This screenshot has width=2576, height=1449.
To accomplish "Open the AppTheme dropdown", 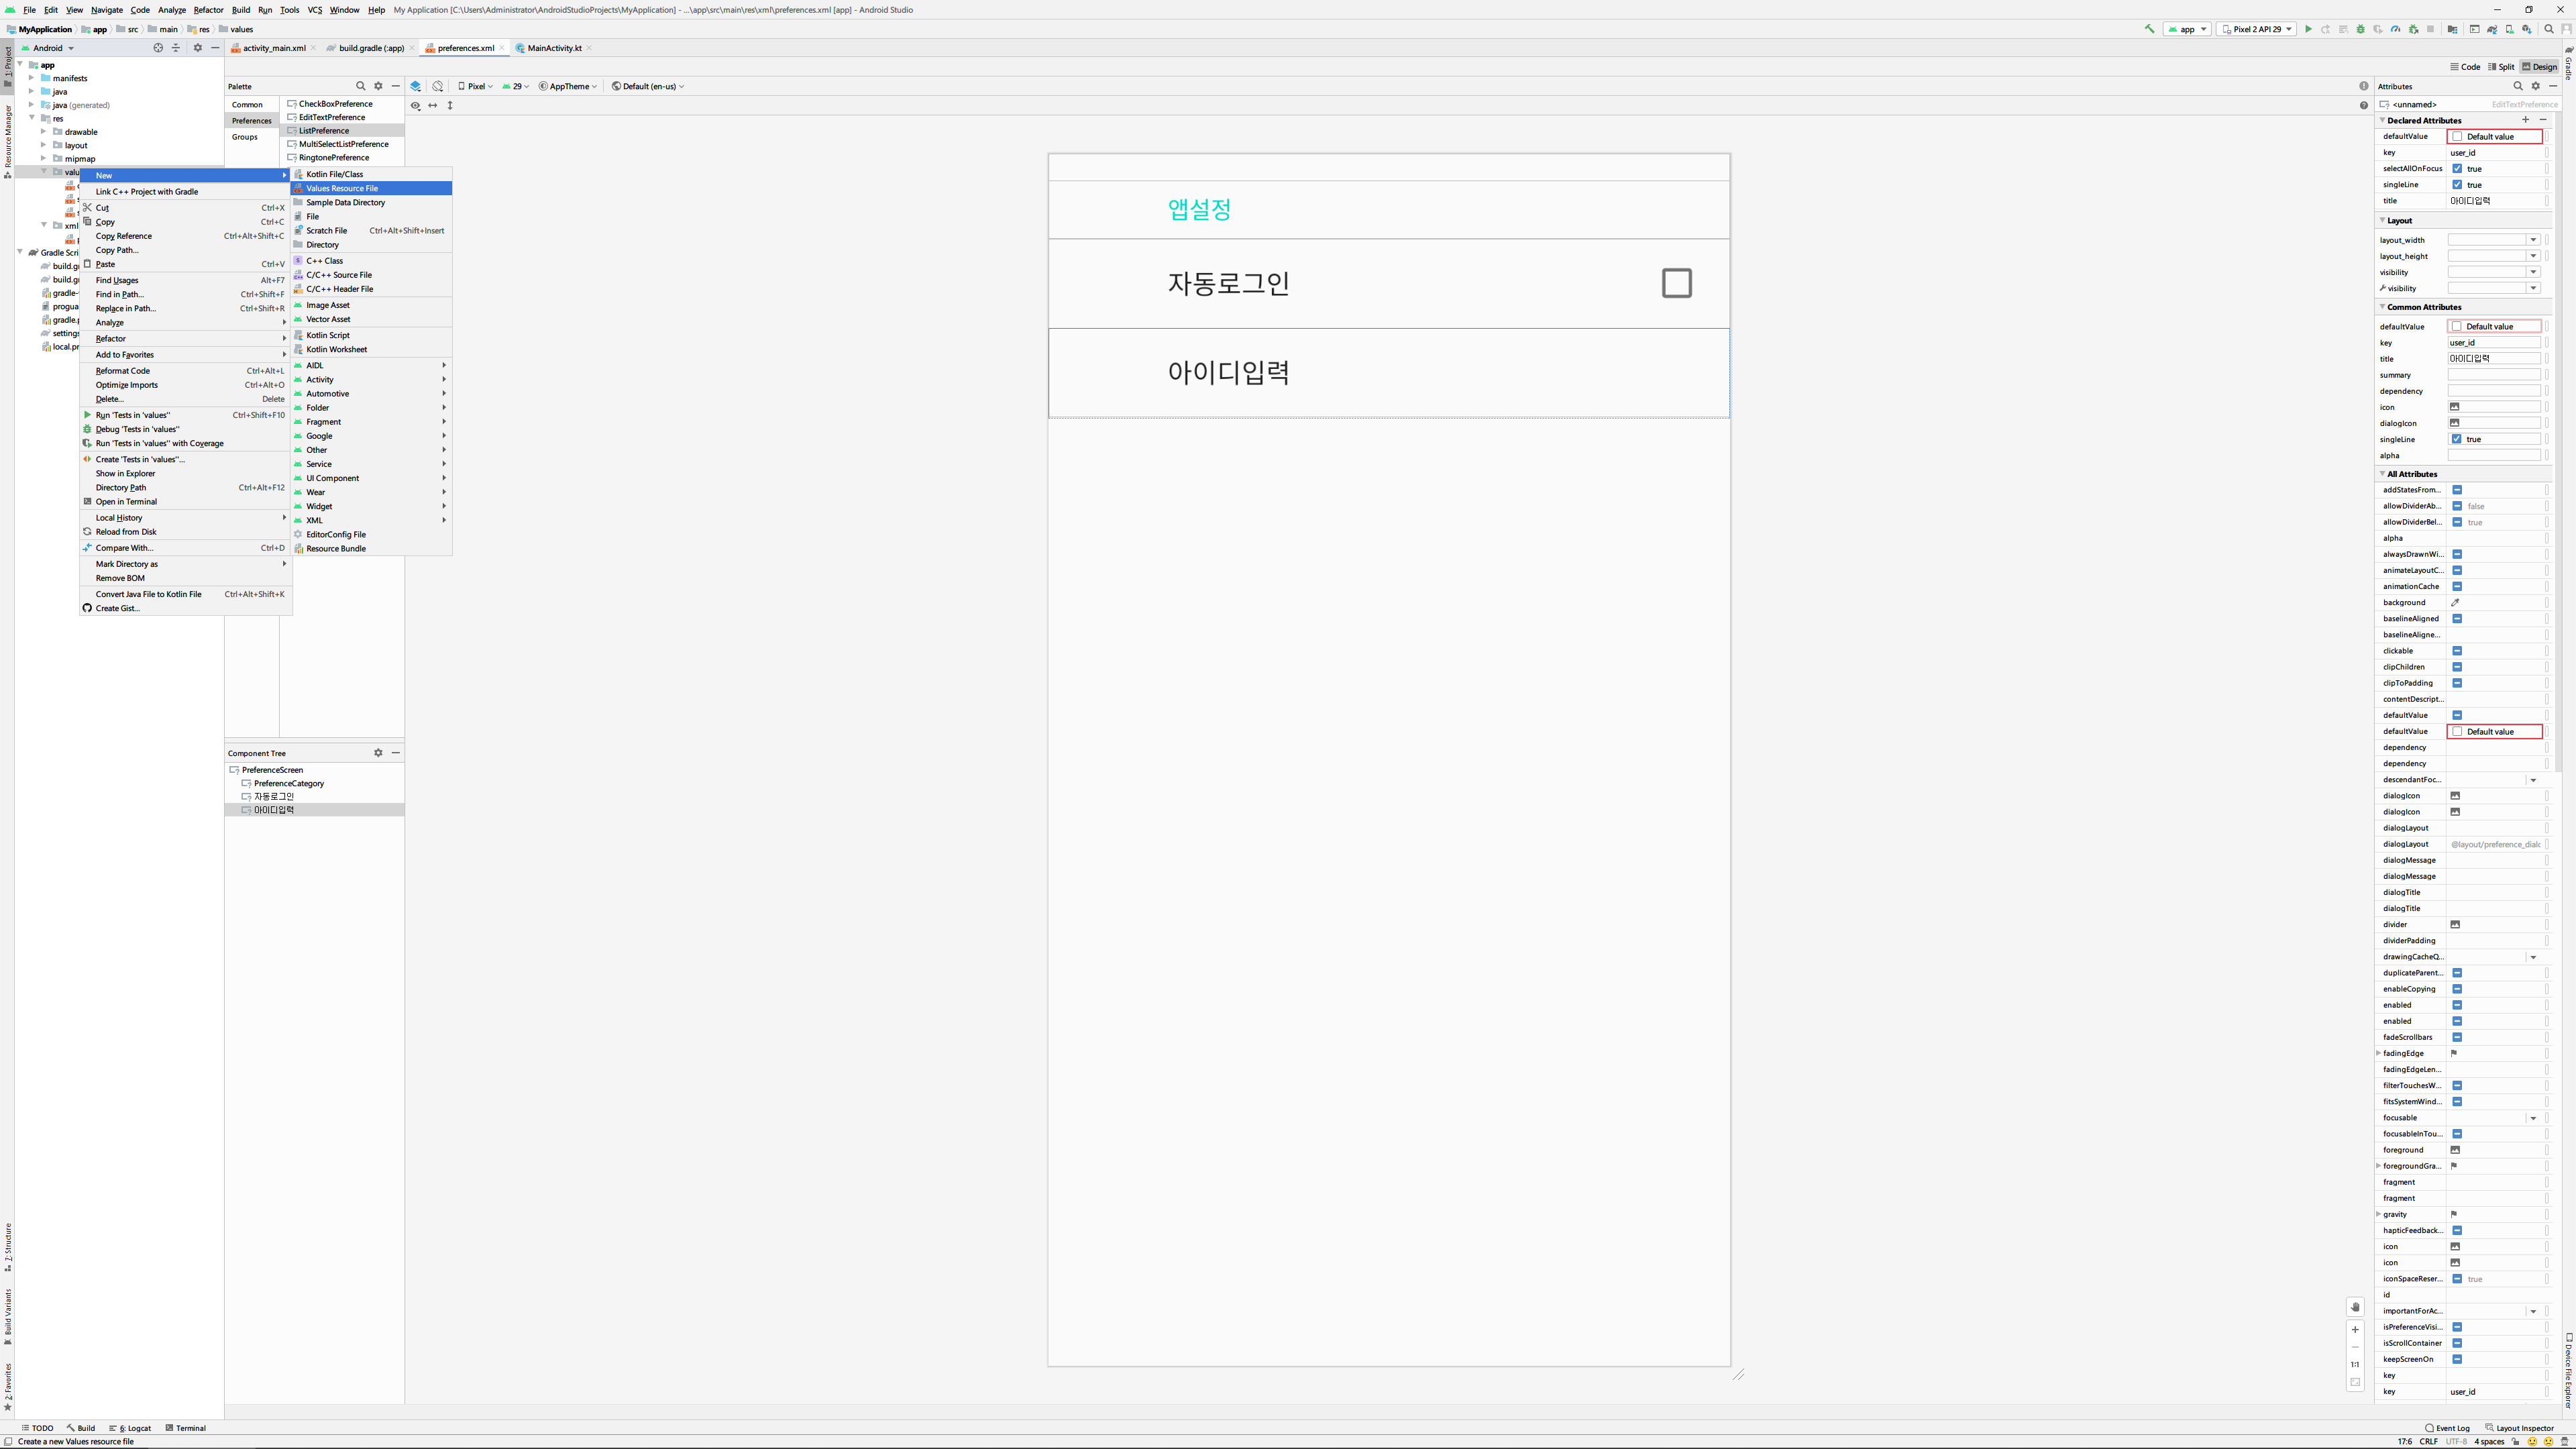I will click(568, 86).
